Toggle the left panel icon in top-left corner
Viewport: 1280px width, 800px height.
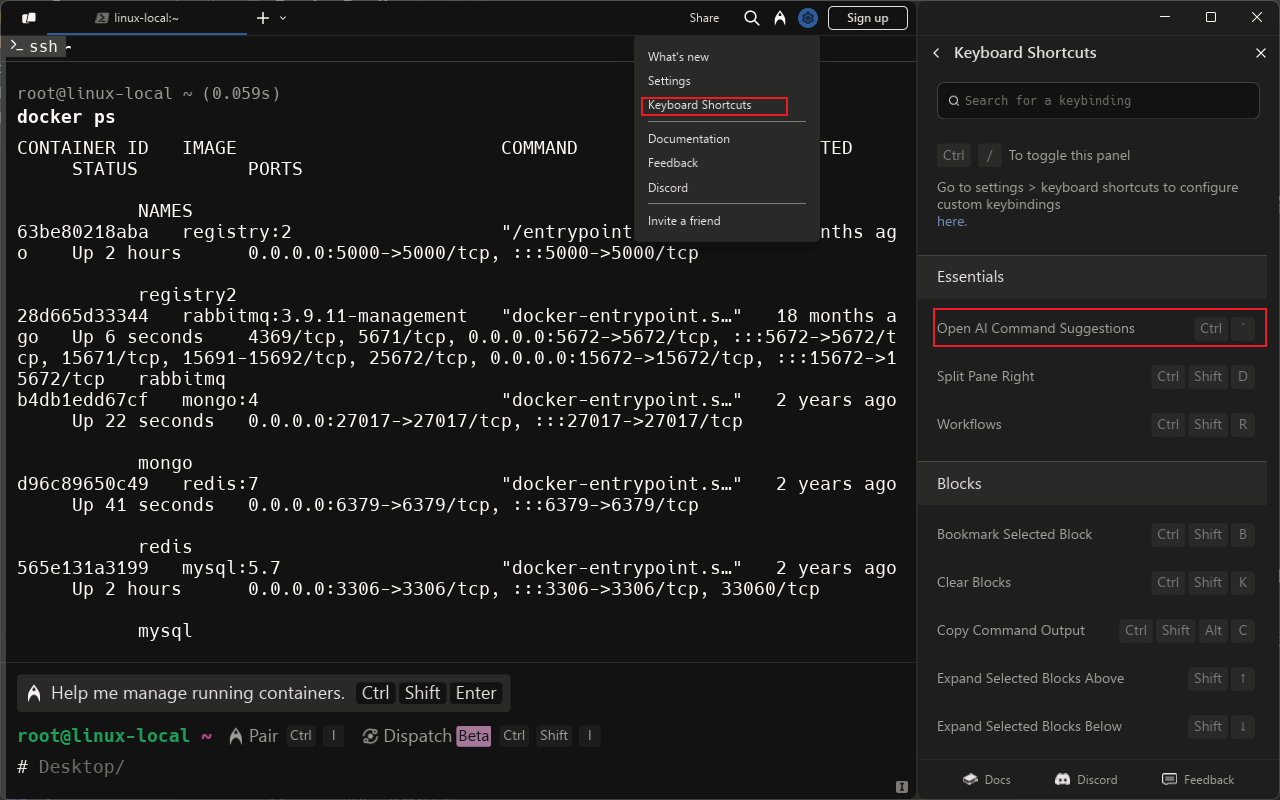pyautogui.click(x=29, y=18)
